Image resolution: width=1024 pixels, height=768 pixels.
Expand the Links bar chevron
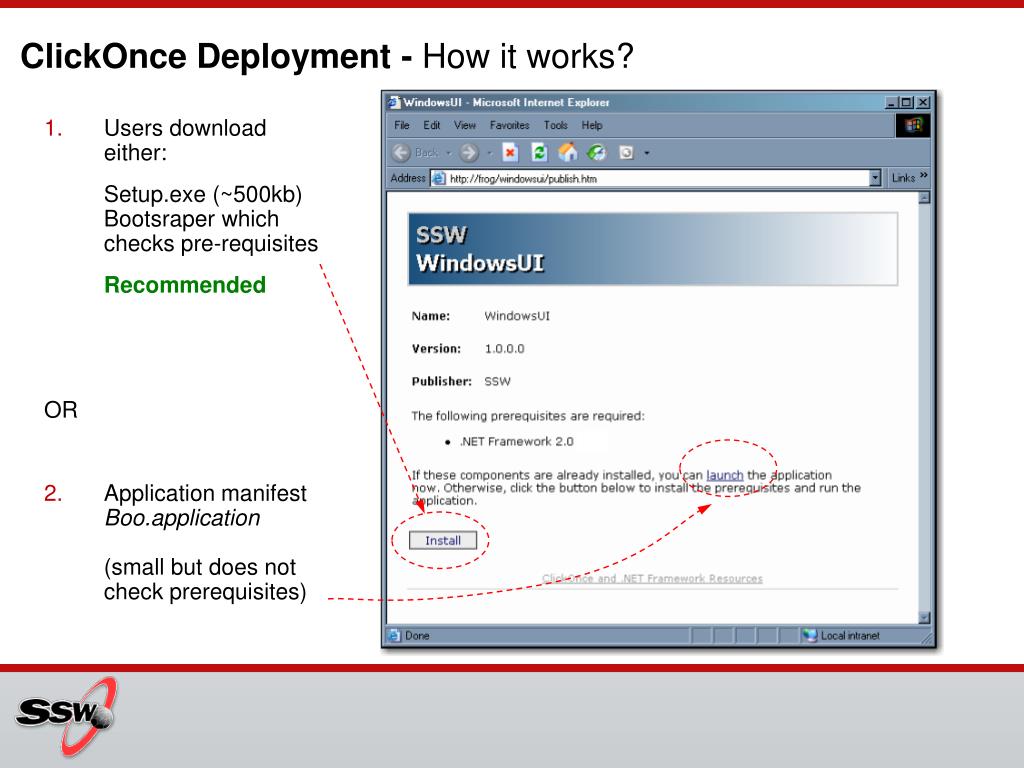pos(923,175)
